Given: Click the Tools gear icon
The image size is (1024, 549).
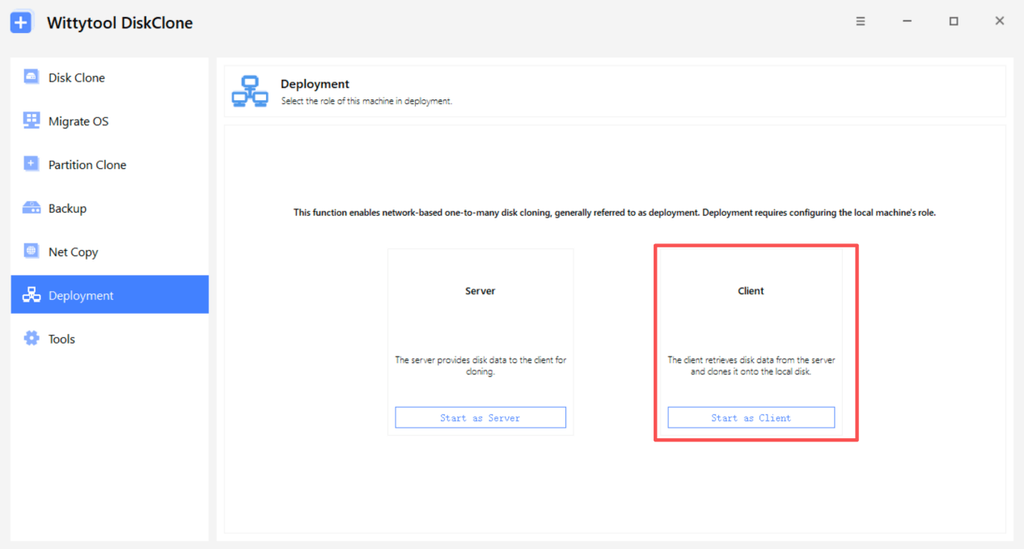Looking at the screenshot, I should [x=31, y=338].
